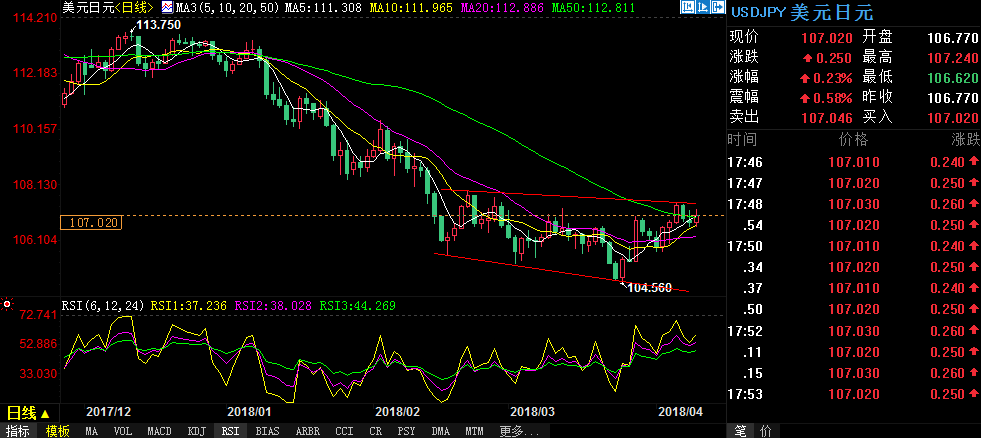
Task: Click the <日线> period label in chart title
Action: 128,8
